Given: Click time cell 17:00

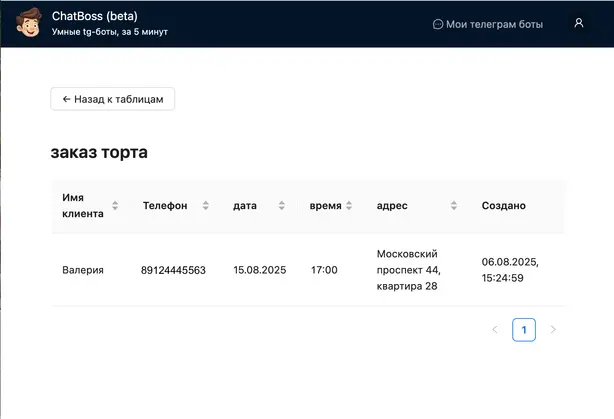Looking at the screenshot, I should pos(324,270).
